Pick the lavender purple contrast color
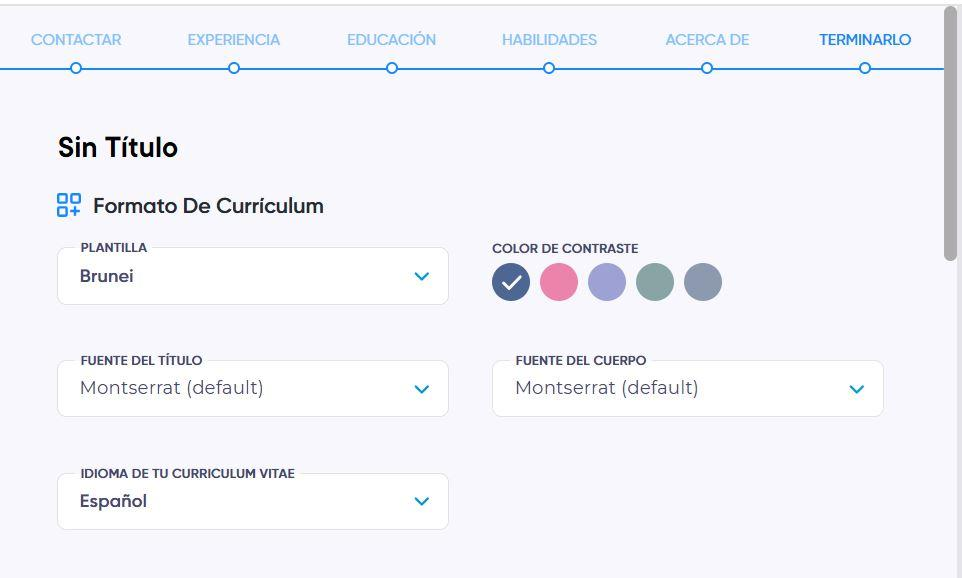Screen dimensions: 962x578 point(607,282)
